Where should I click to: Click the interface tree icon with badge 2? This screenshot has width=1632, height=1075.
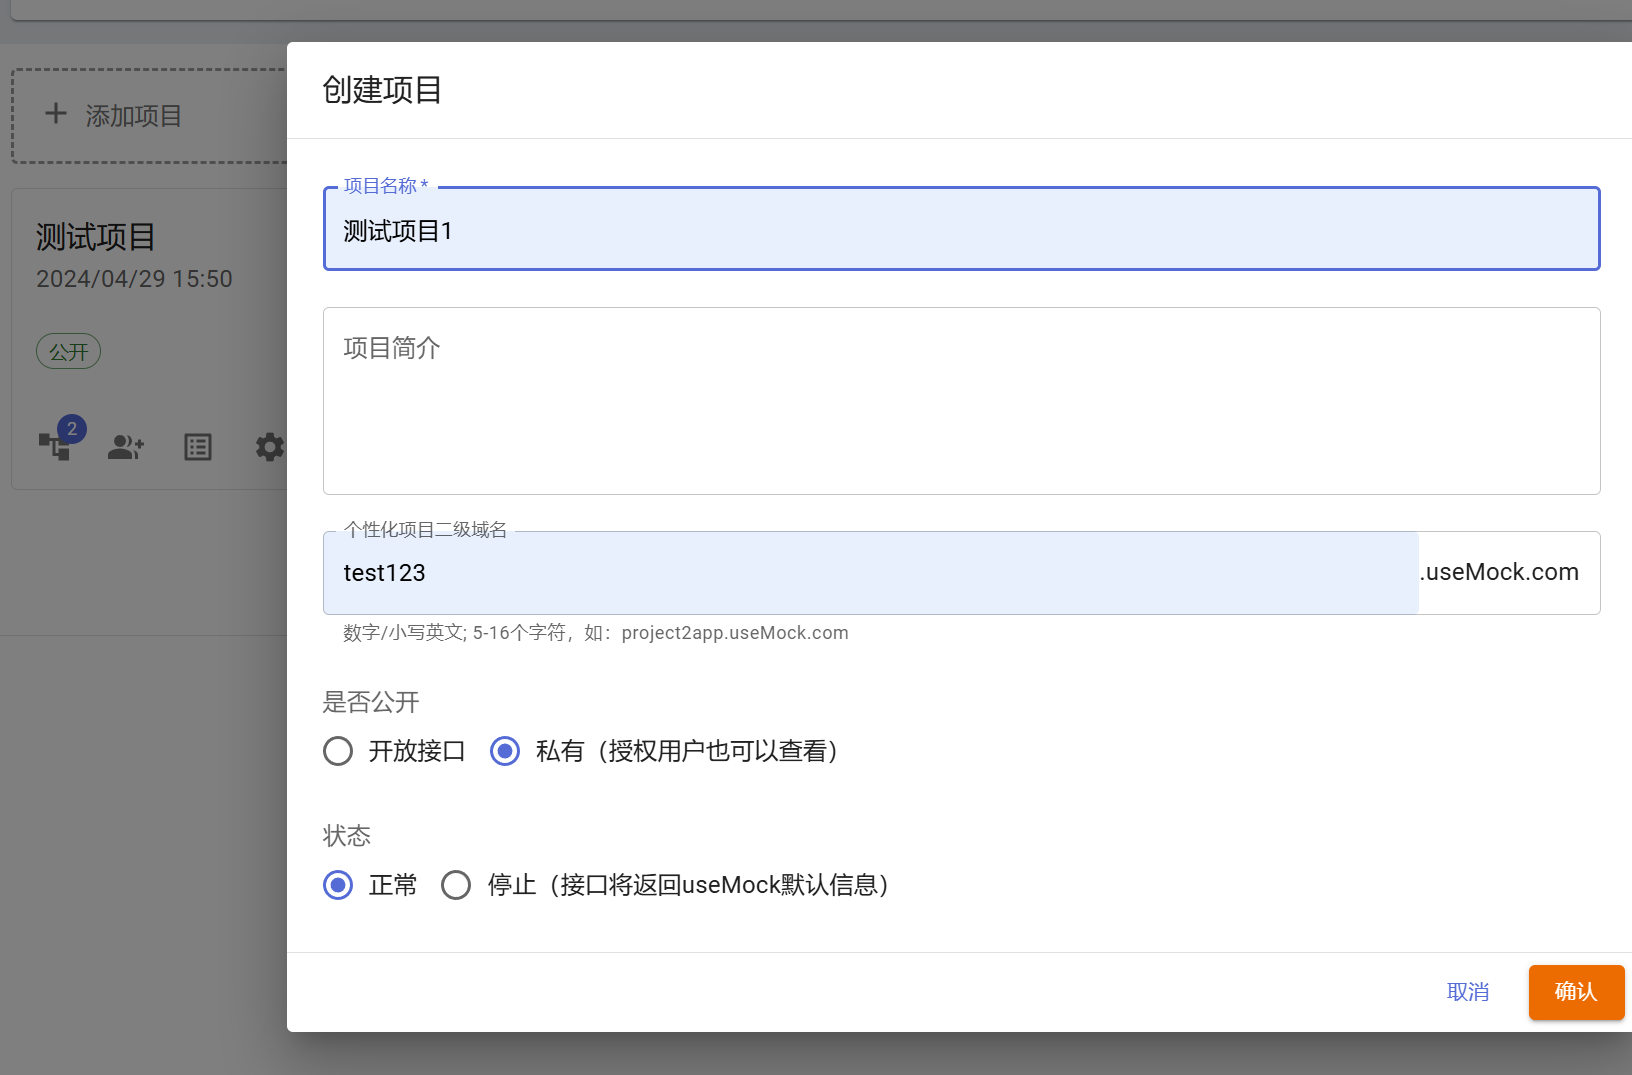[57, 446]
